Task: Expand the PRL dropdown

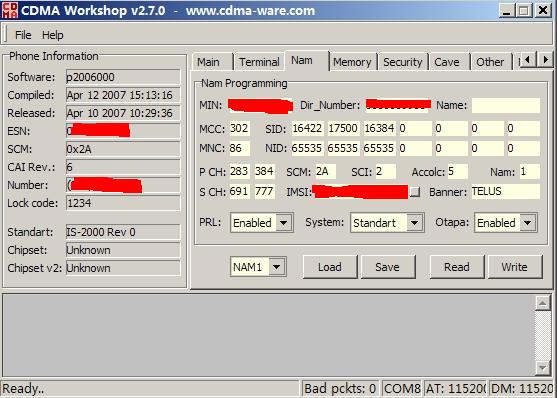Action: [x=283, y=223]
